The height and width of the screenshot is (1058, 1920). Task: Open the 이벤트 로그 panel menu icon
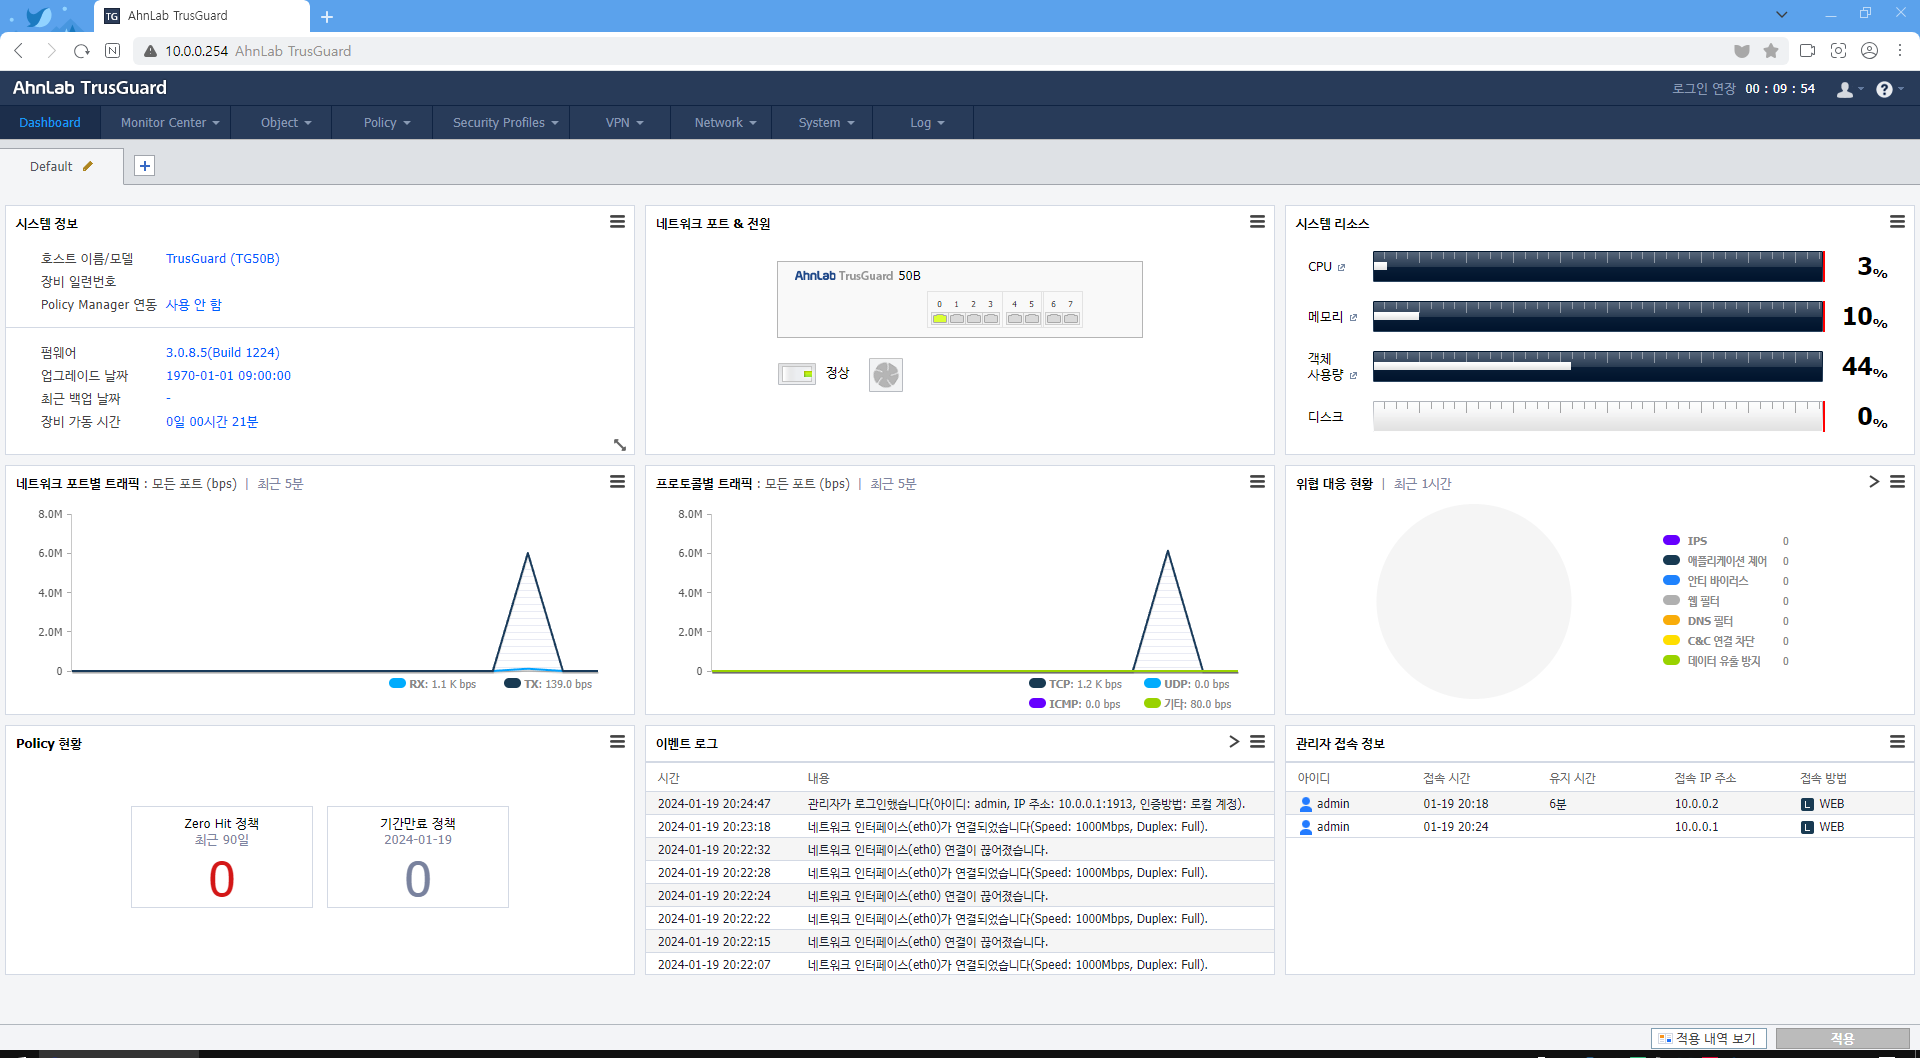(1257, 742)
